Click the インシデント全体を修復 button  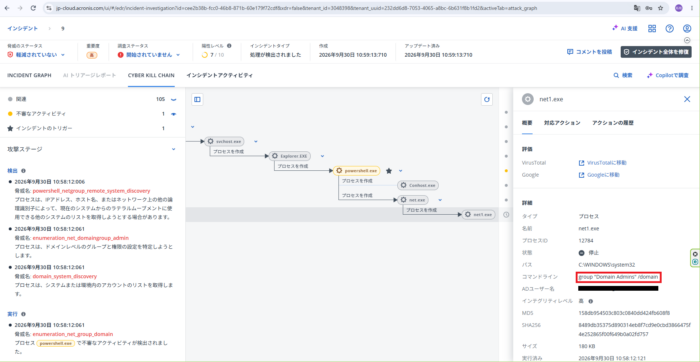pyautogui.click(x=656, y=52)
